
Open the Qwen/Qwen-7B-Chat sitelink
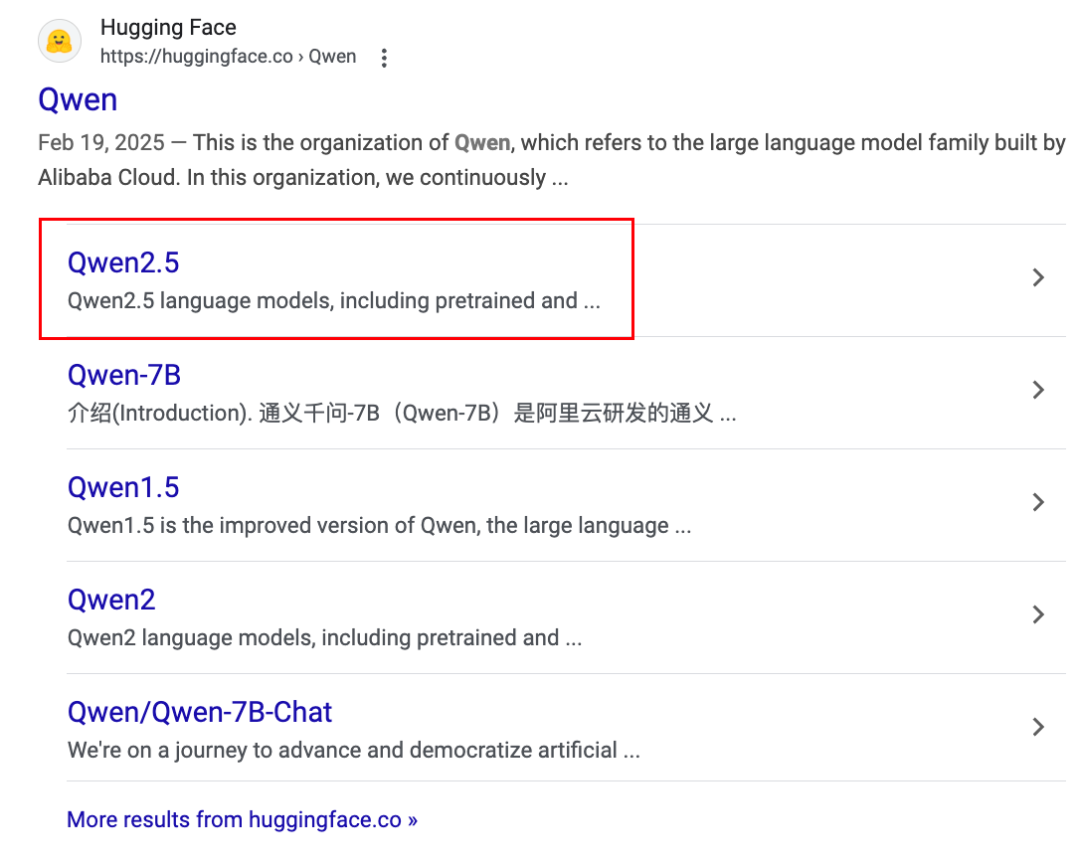[199, 712]
